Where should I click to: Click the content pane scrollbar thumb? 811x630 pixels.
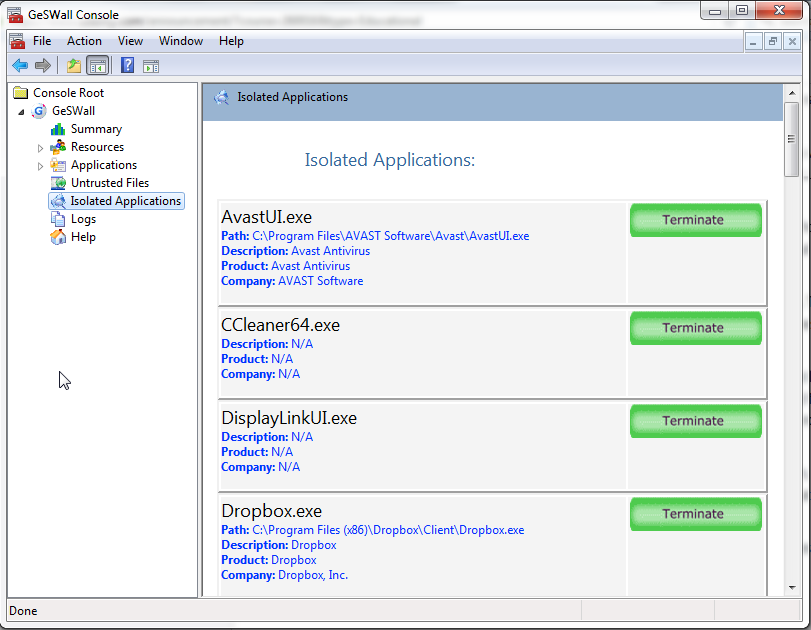pos(791,139)
